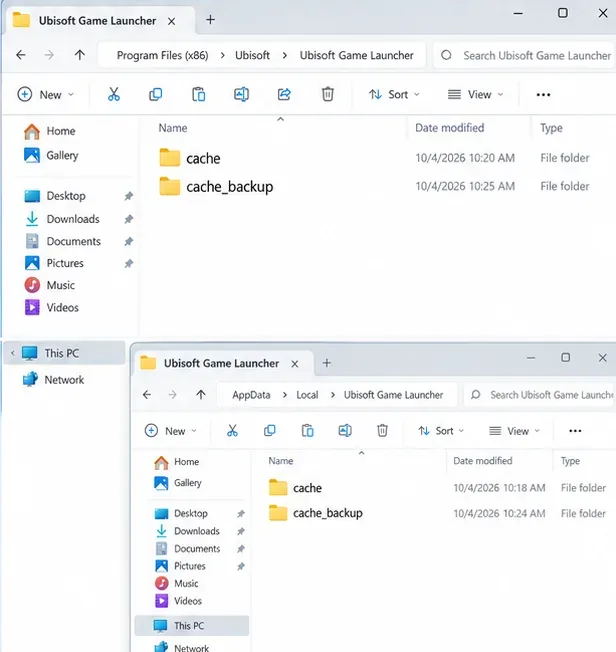Screen dimensions: 616x652
Task: Select cache folder in AppData window
Action: coord(437,488)
